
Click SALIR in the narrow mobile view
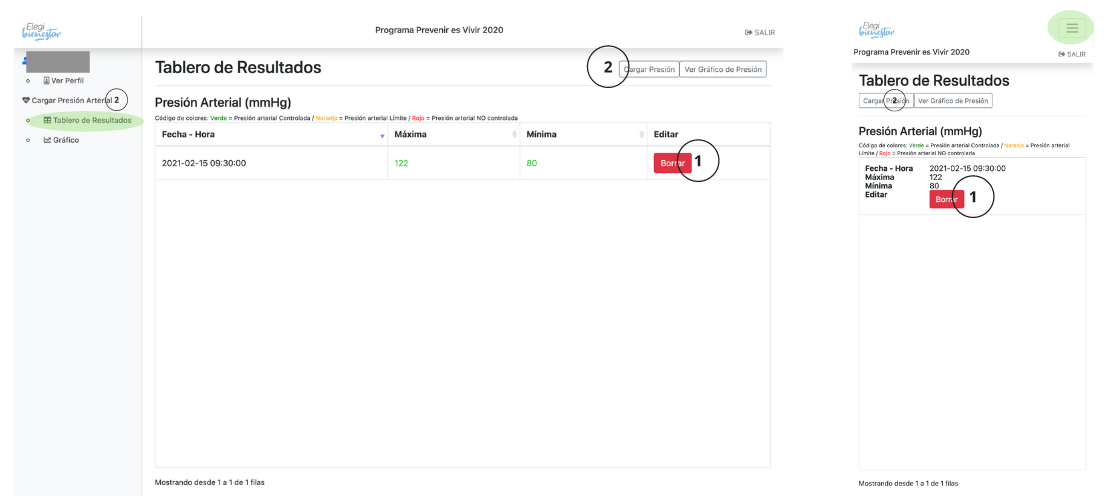click(1071, 54)
